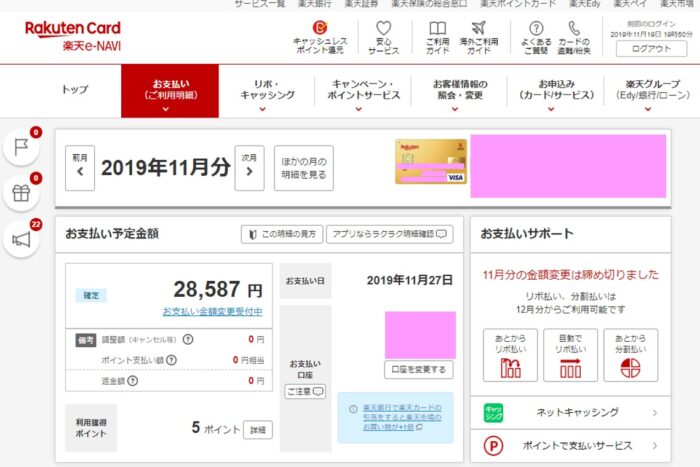
Task: Open the ご利用ガイド book icon
Action: point(438,37)
